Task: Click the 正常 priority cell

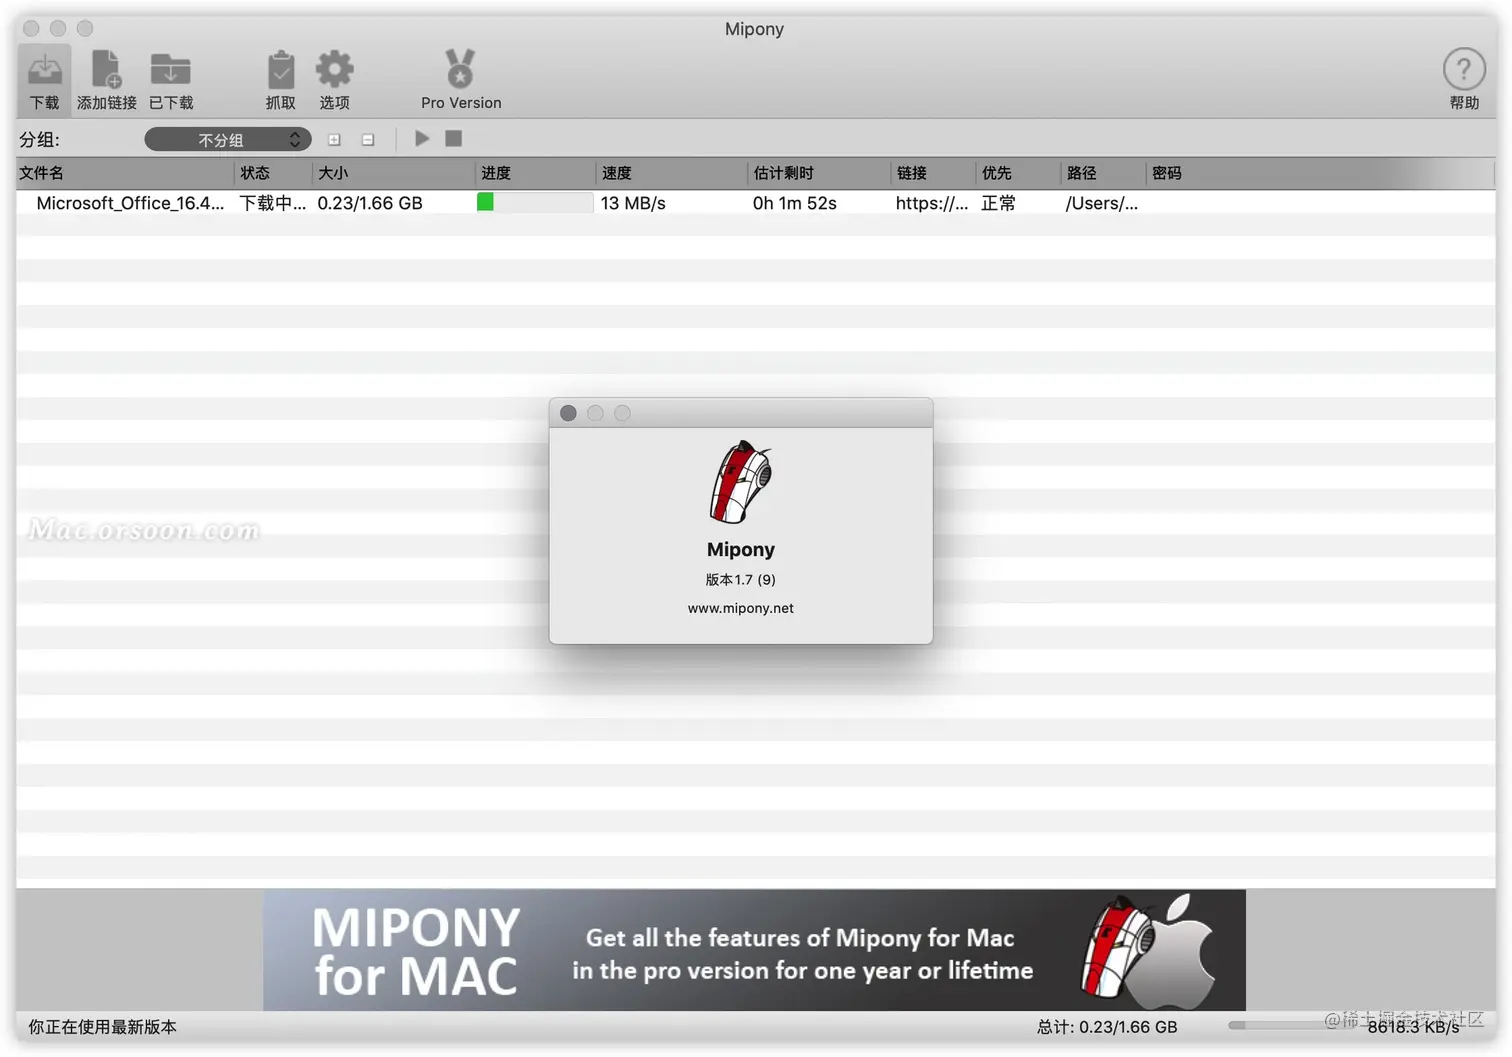Action: [x=998, y=203]
